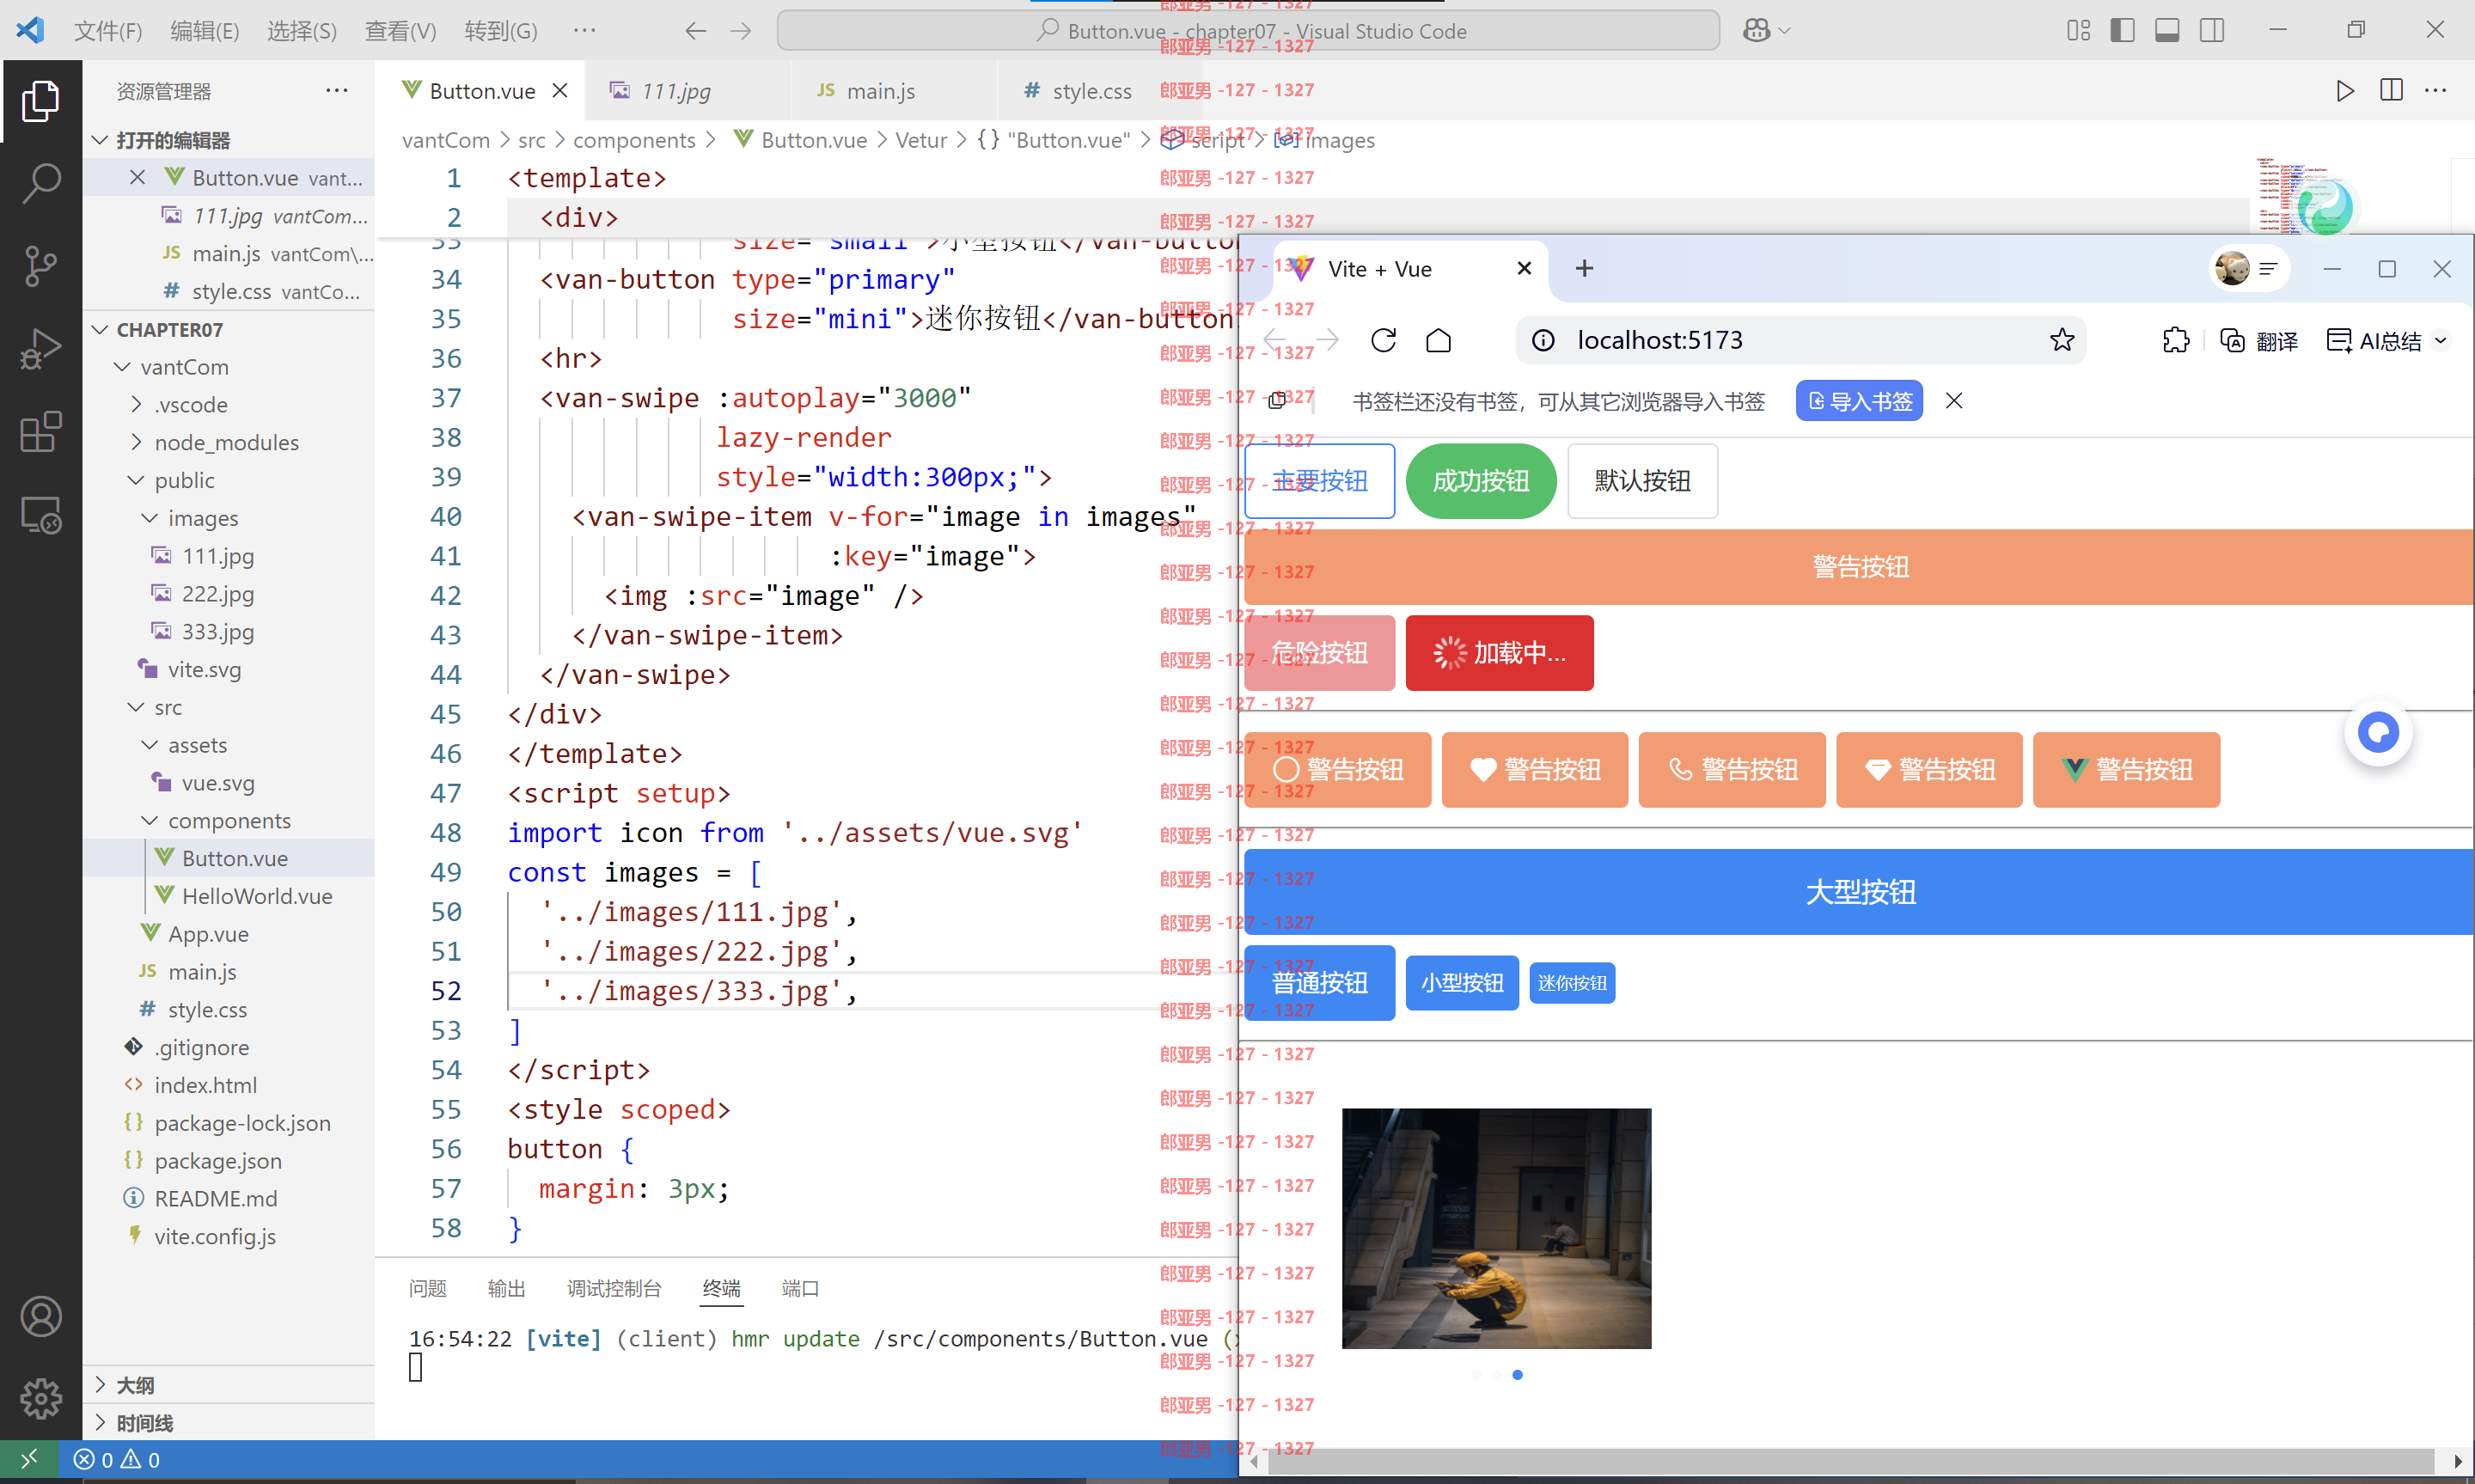
Task: Toggle the primary sidebar visibility
Action: click(2122, 31)
